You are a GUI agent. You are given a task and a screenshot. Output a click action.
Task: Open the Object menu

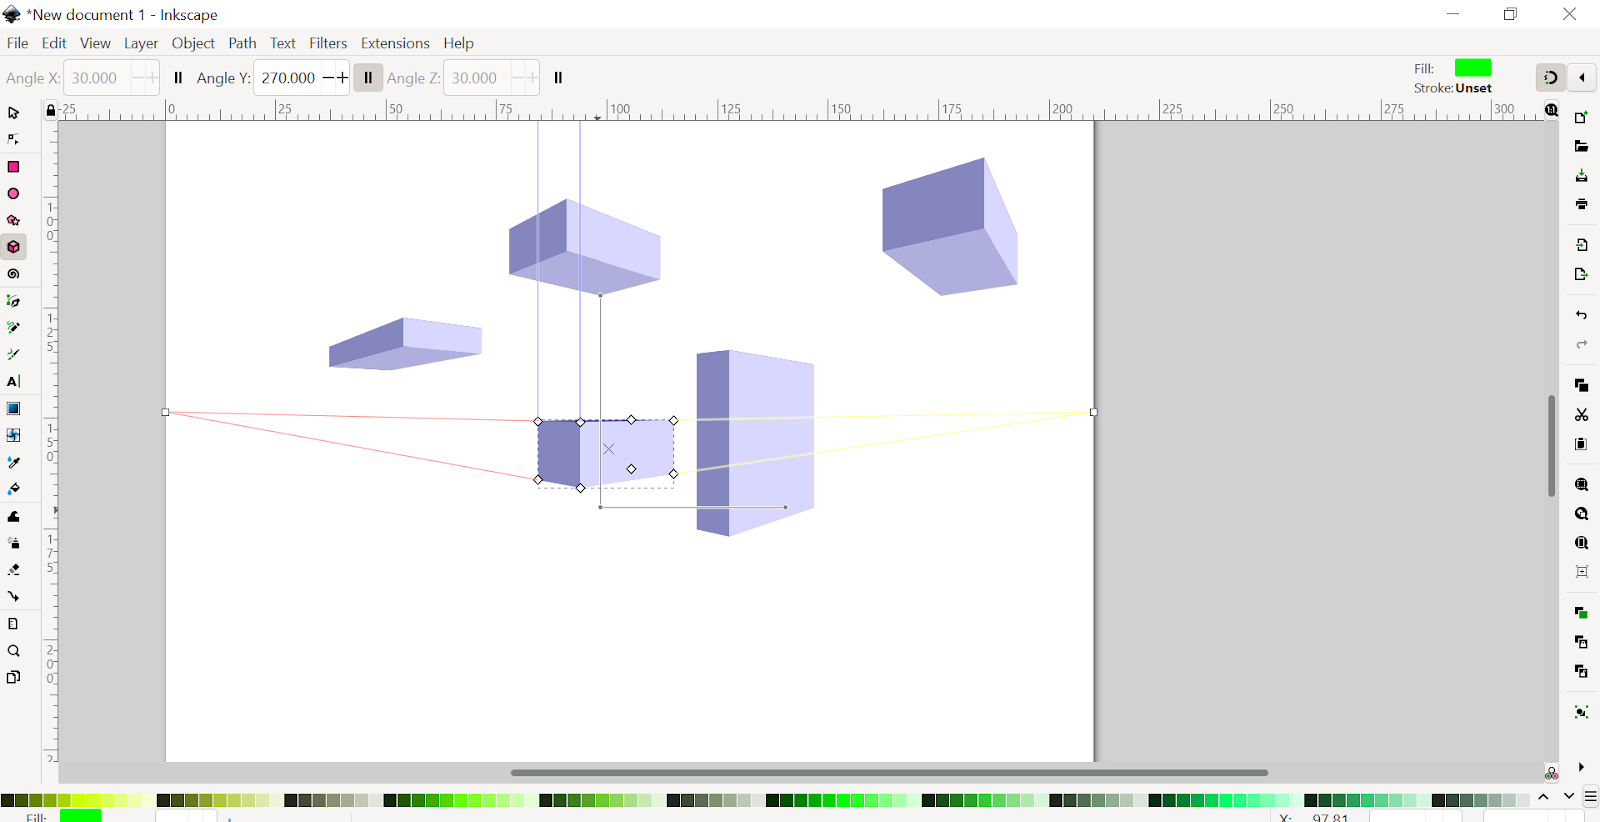pos(193,43)
